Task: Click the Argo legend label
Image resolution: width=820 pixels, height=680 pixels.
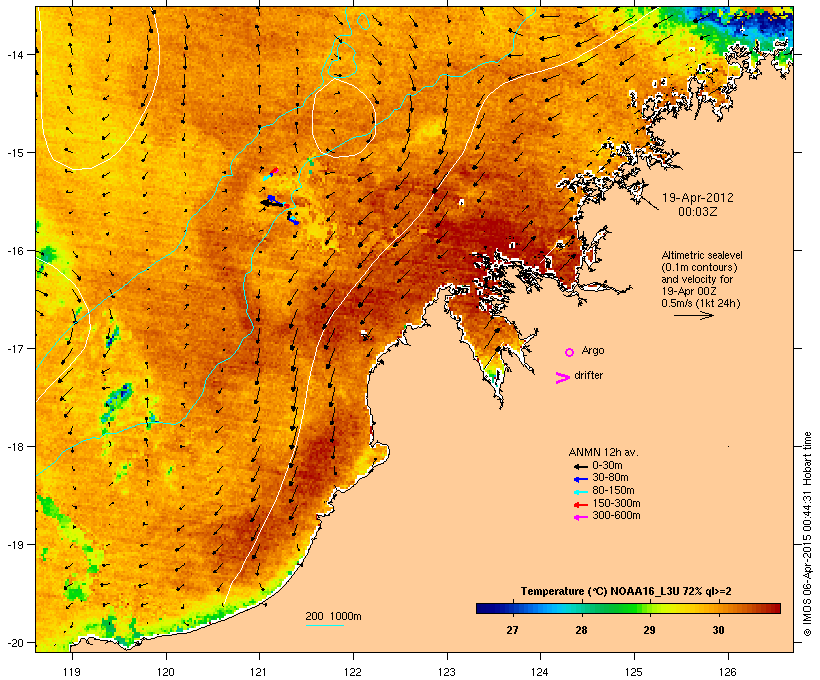Action: [593, 350]
